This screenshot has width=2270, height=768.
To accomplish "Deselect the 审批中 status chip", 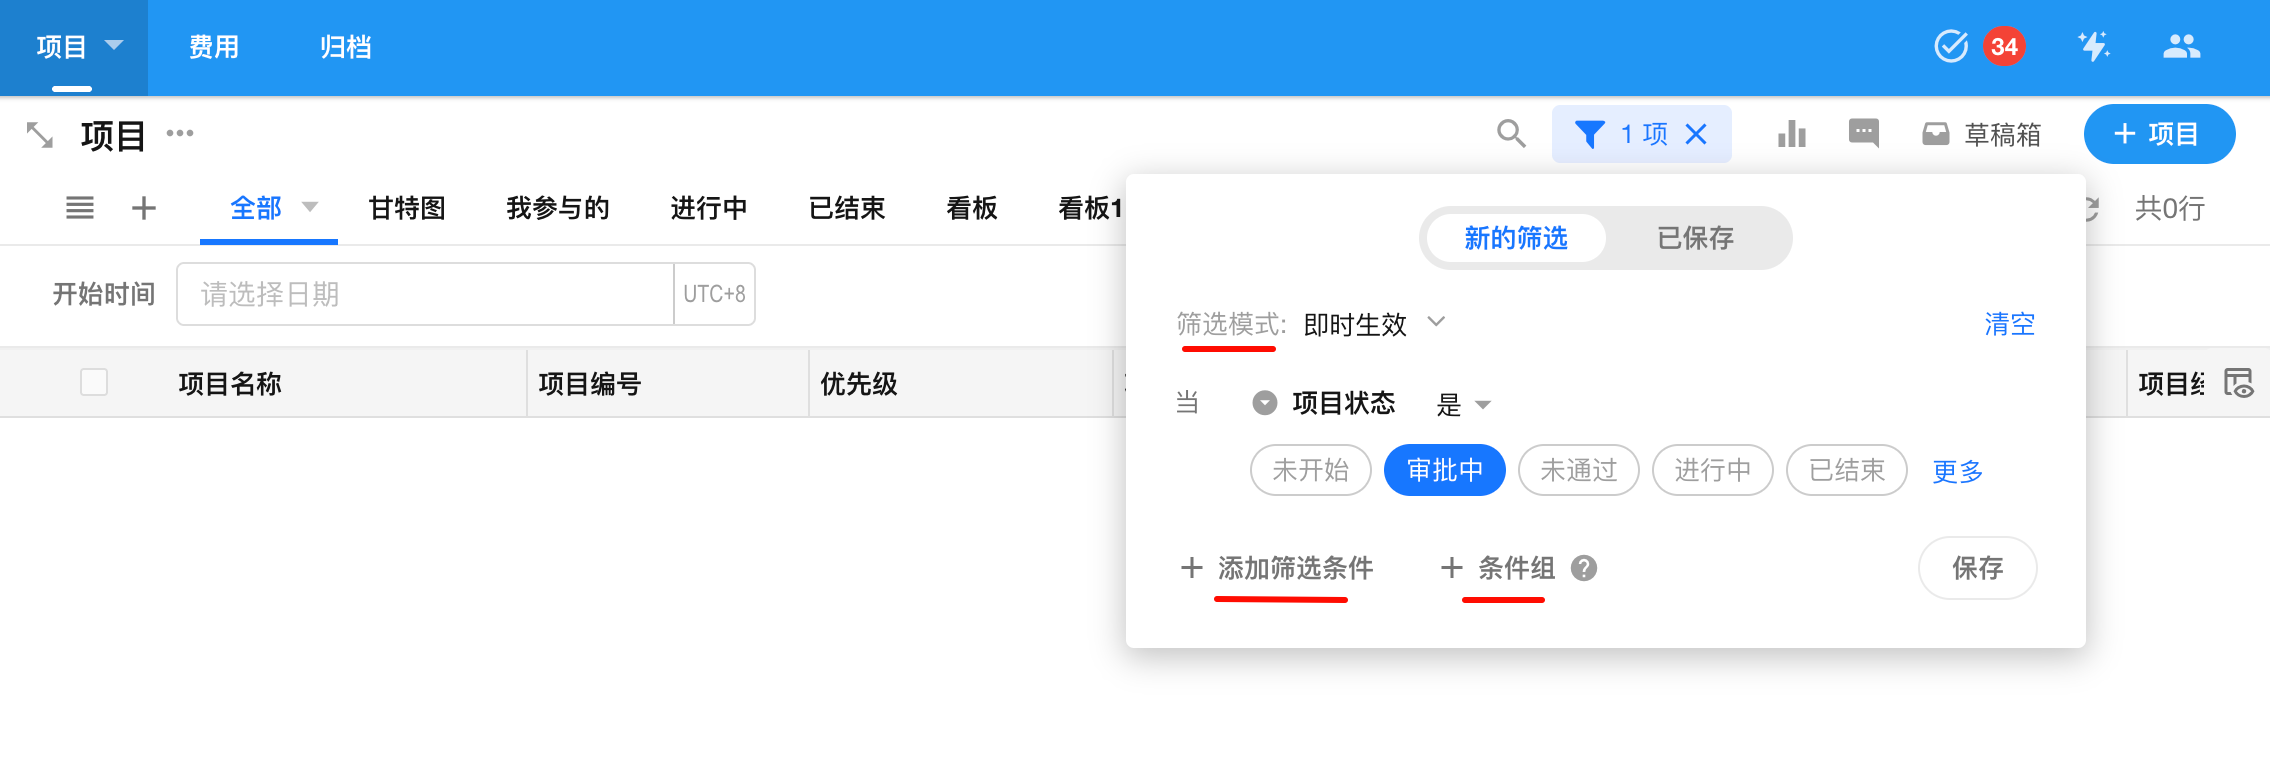I will tap(1444, 470).
